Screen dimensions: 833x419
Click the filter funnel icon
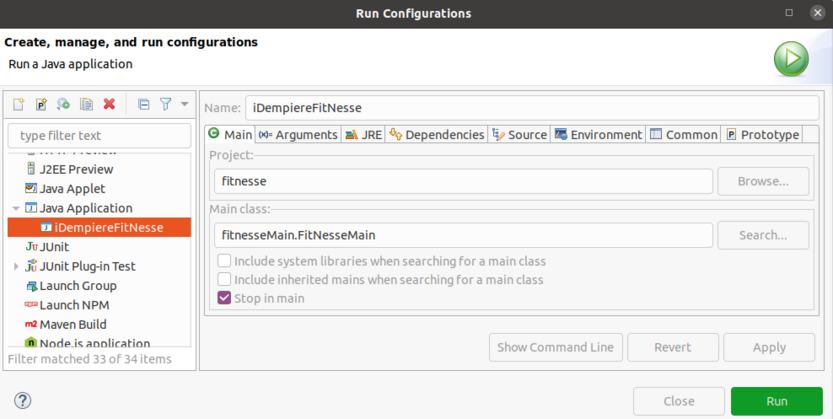[166, 104]
